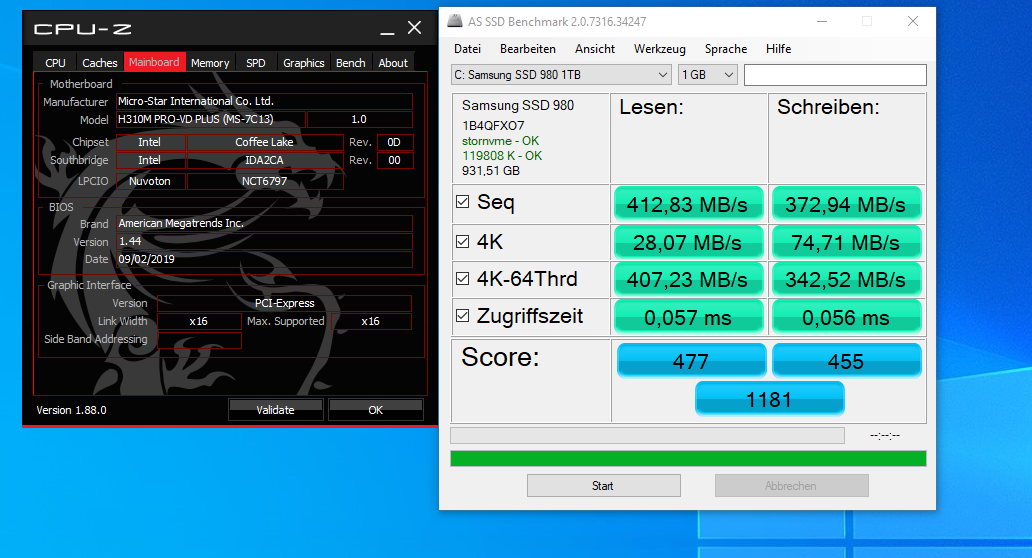This screenshot has width=1032, height=558.
Task: Click the AS SSD Benchmark title bar icon
Action: pos(455,21)
